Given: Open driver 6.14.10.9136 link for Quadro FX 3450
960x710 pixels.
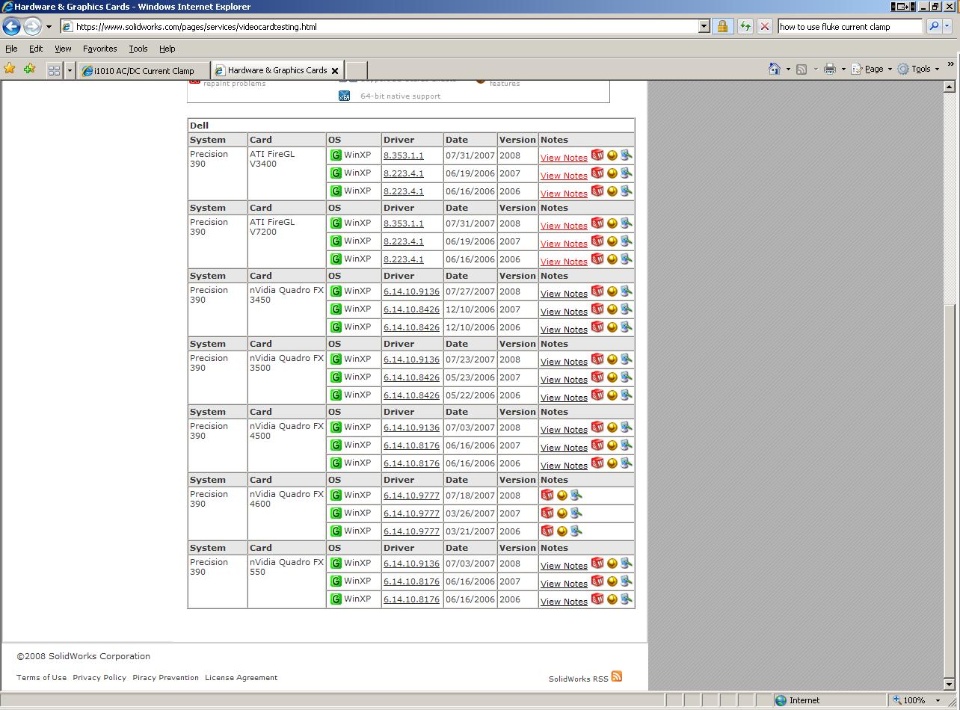Looking at the screenshot, I should point(411,291).
